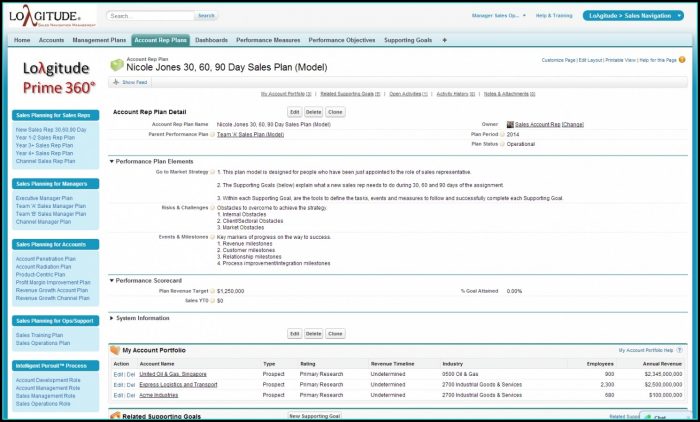Viewport: 700px width, 422px height.
Task: Click the green Account Rep Plan cube icon
Action: (x=117, y=65)
